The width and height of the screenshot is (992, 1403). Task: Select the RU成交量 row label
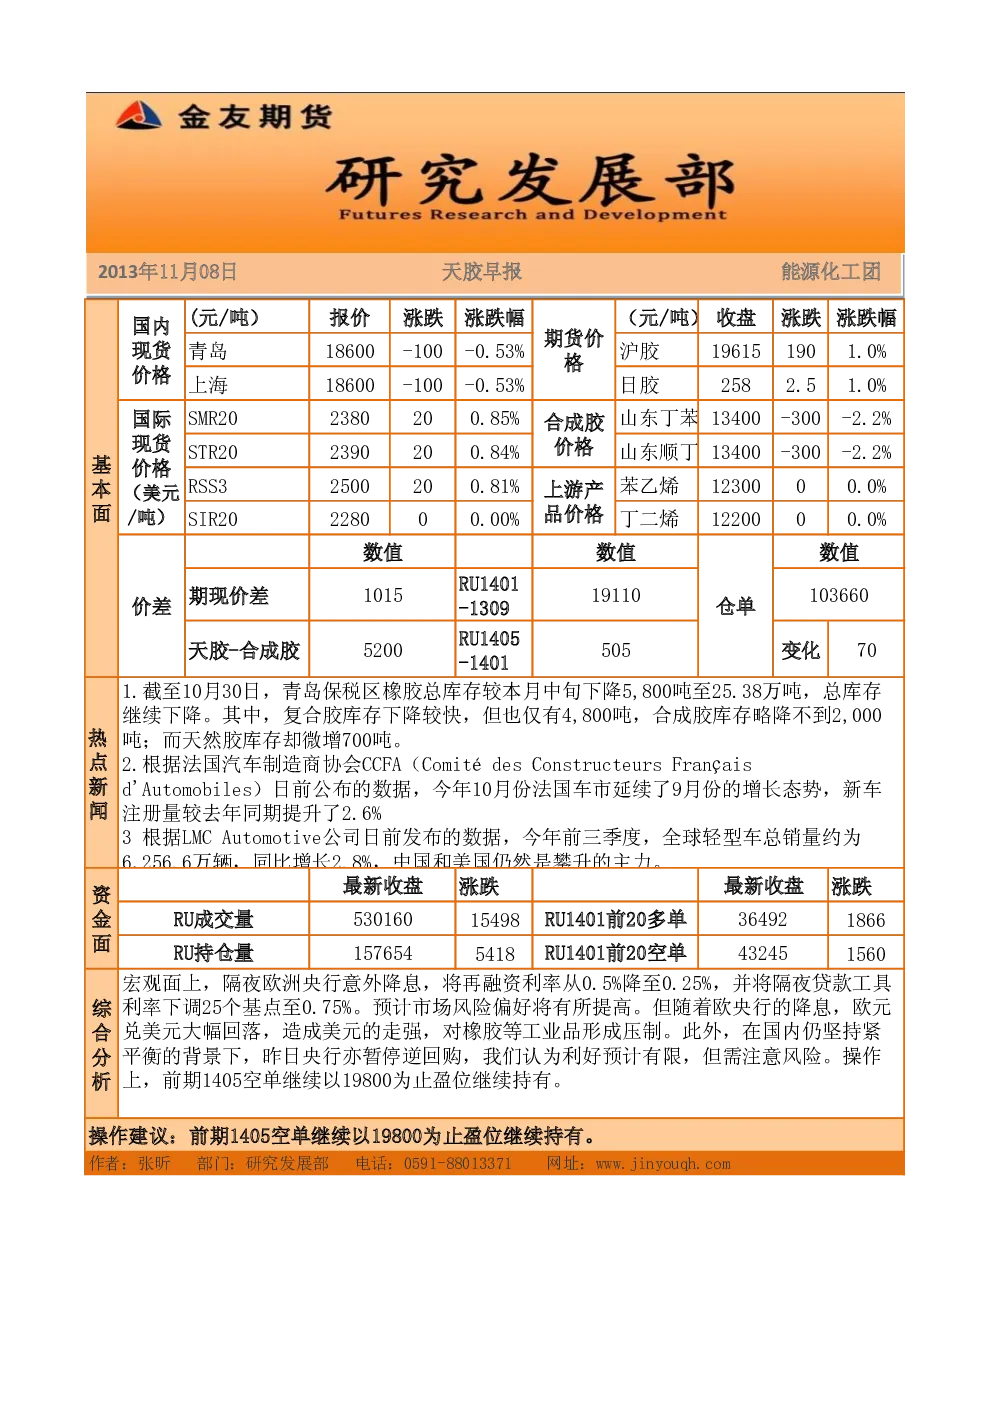click(x=213, y=919)
